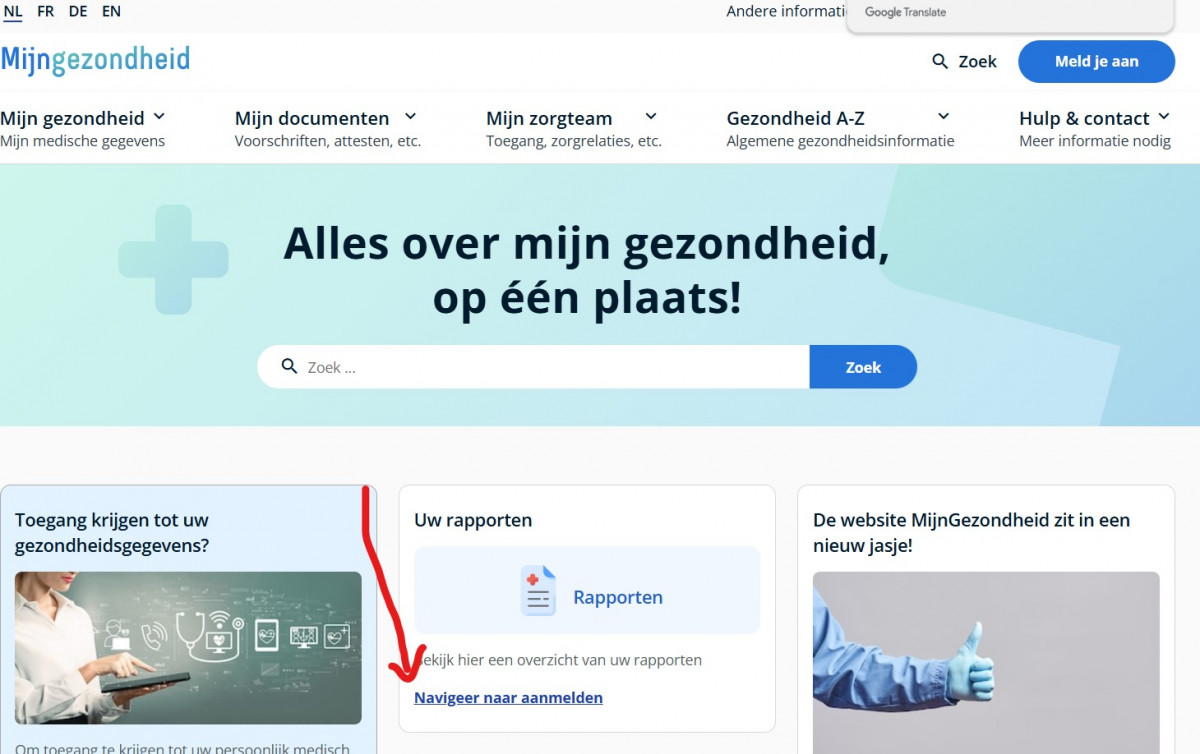This screenshot has height=754, width=1200.
Task: Switch language to FR
Action: click(x=46, y=12)
